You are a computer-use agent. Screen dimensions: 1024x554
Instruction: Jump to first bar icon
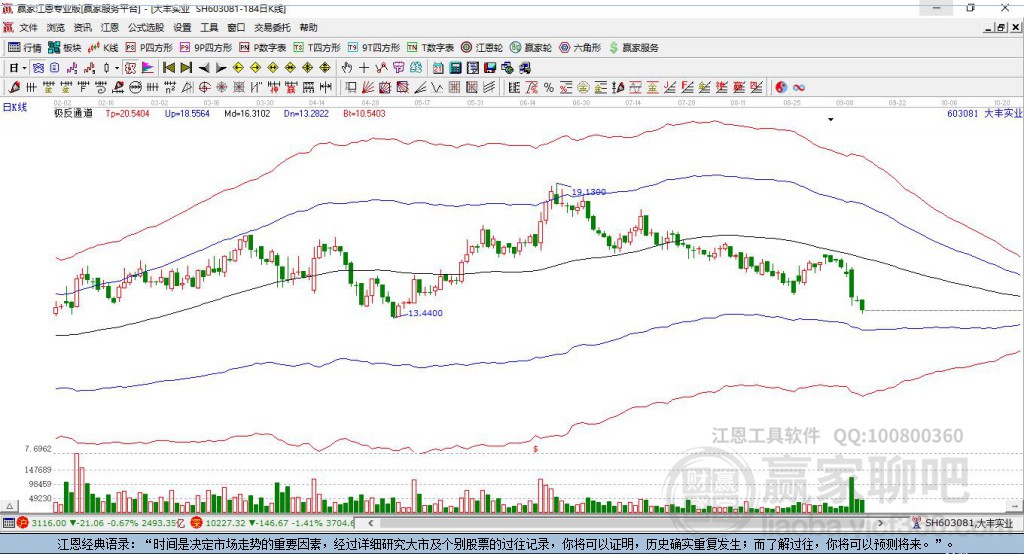point(168,68)
